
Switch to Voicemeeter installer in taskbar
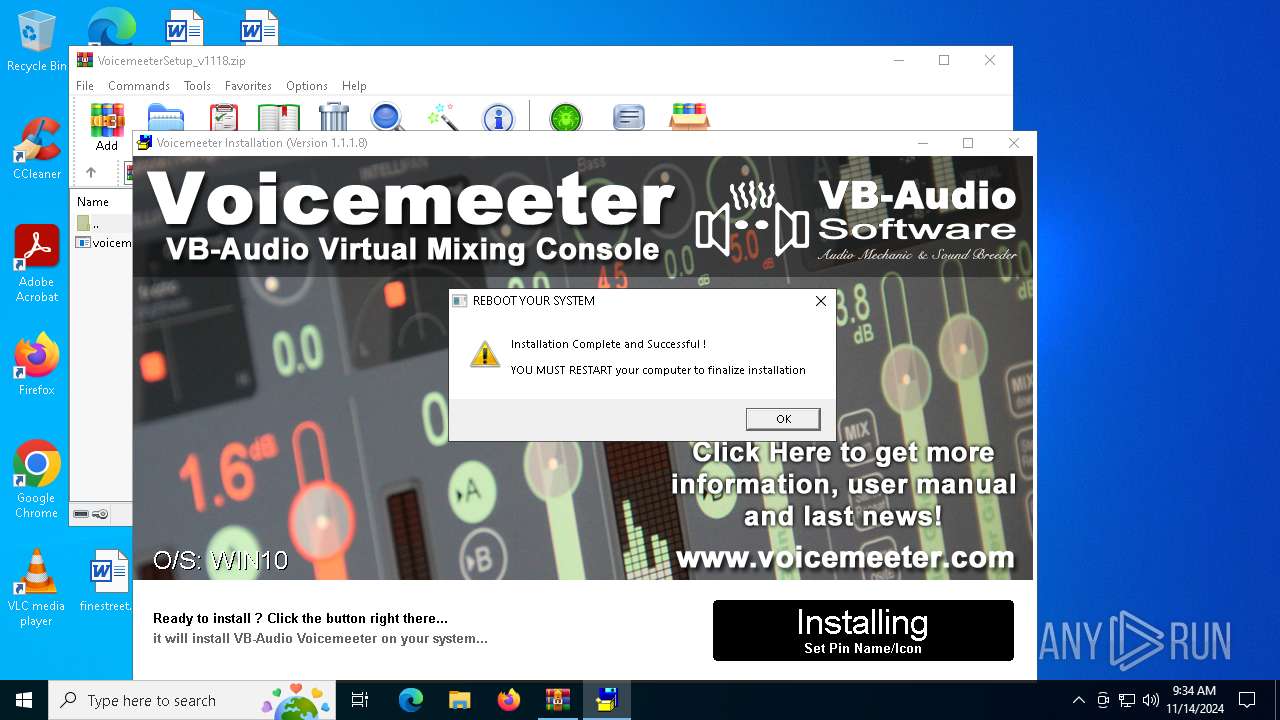(606, 700)
